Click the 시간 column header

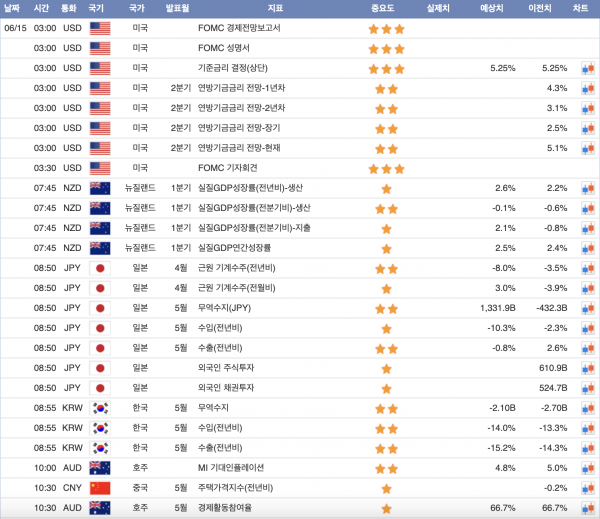42,8
